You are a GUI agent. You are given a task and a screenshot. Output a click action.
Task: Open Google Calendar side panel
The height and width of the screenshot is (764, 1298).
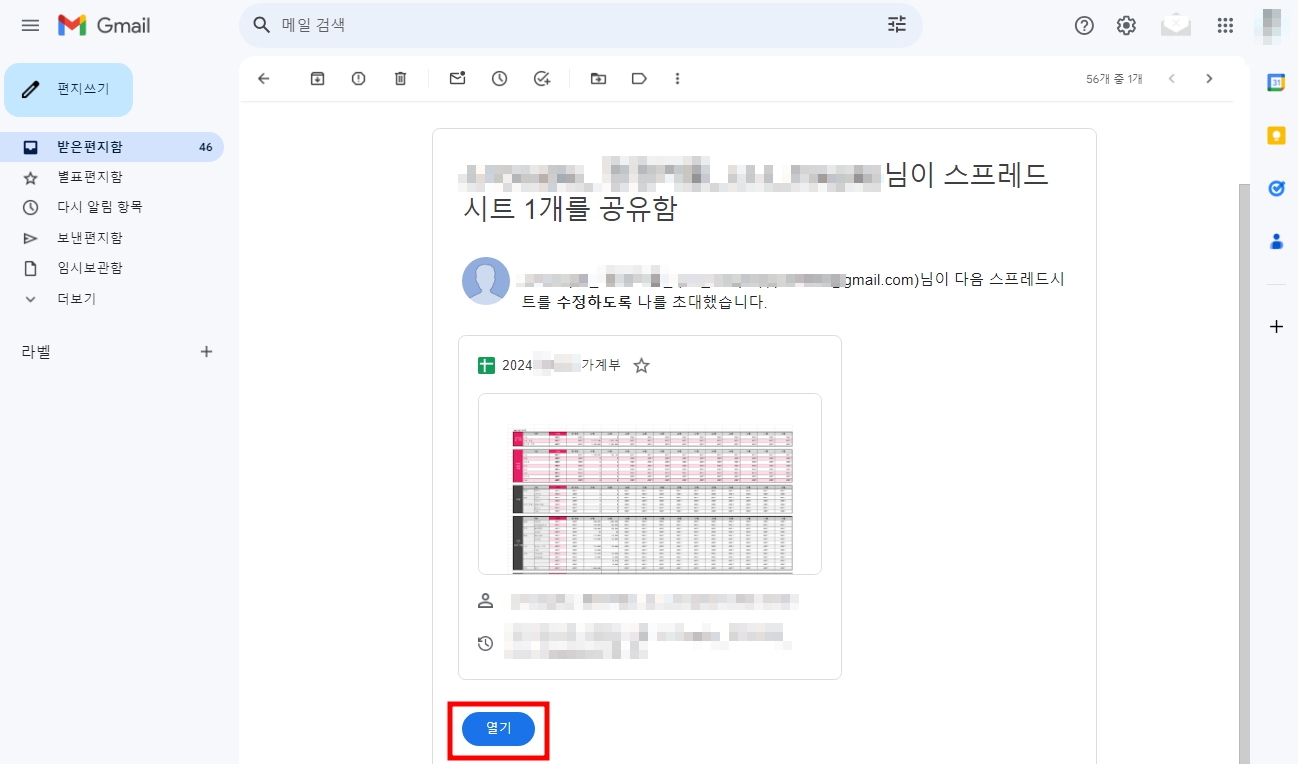coord(1276,83)
